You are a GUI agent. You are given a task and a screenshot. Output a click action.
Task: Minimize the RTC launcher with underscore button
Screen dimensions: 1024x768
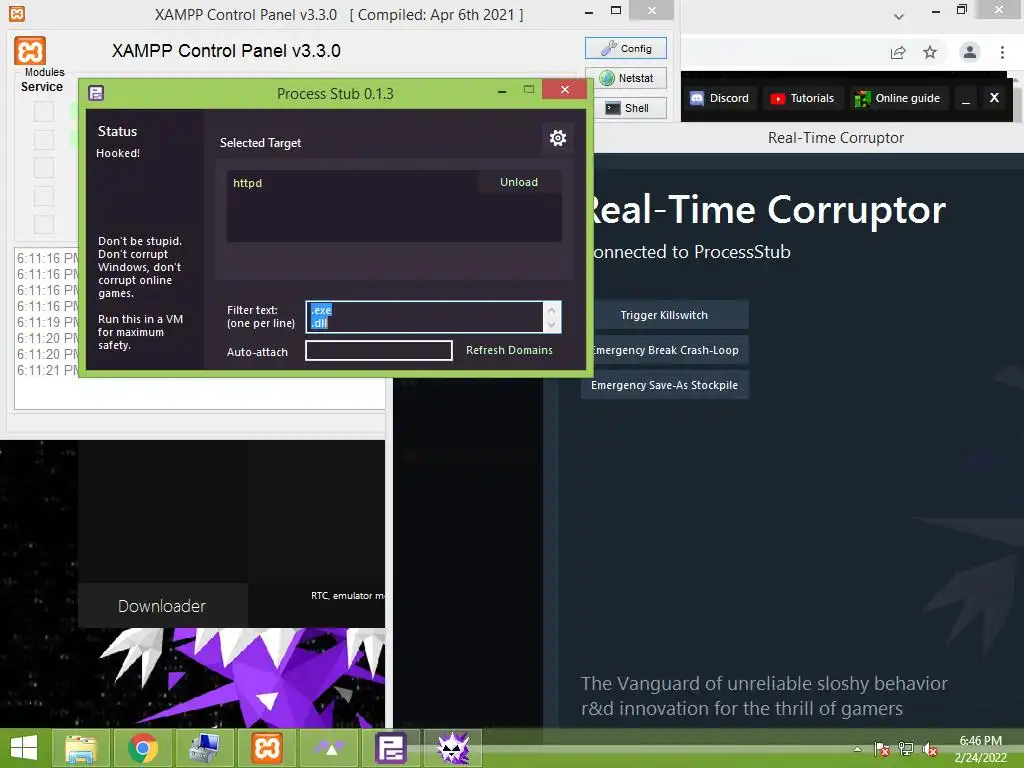tap(966, 99)
